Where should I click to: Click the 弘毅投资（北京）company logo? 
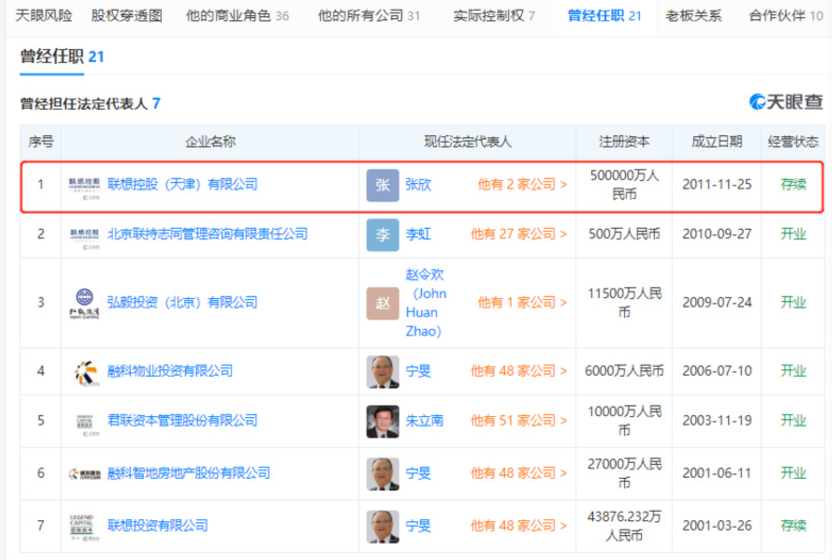click(84, 303)
